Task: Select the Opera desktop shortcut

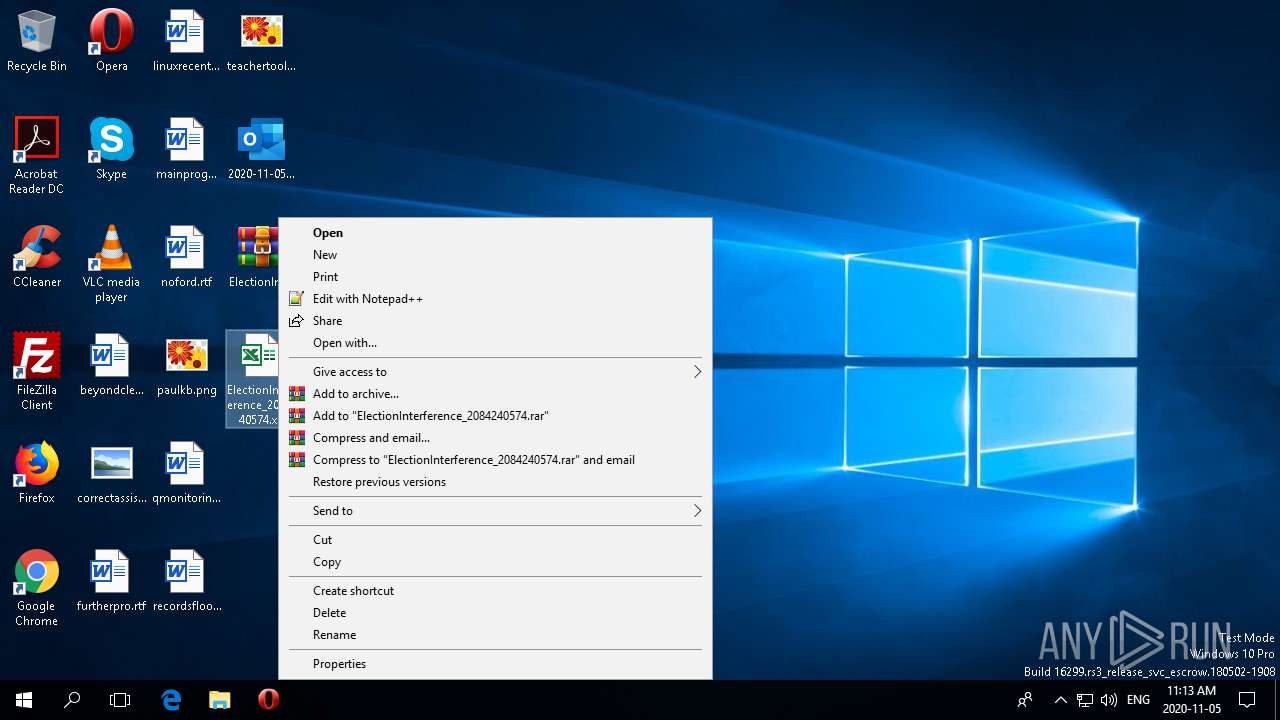Action: point(111,42)
